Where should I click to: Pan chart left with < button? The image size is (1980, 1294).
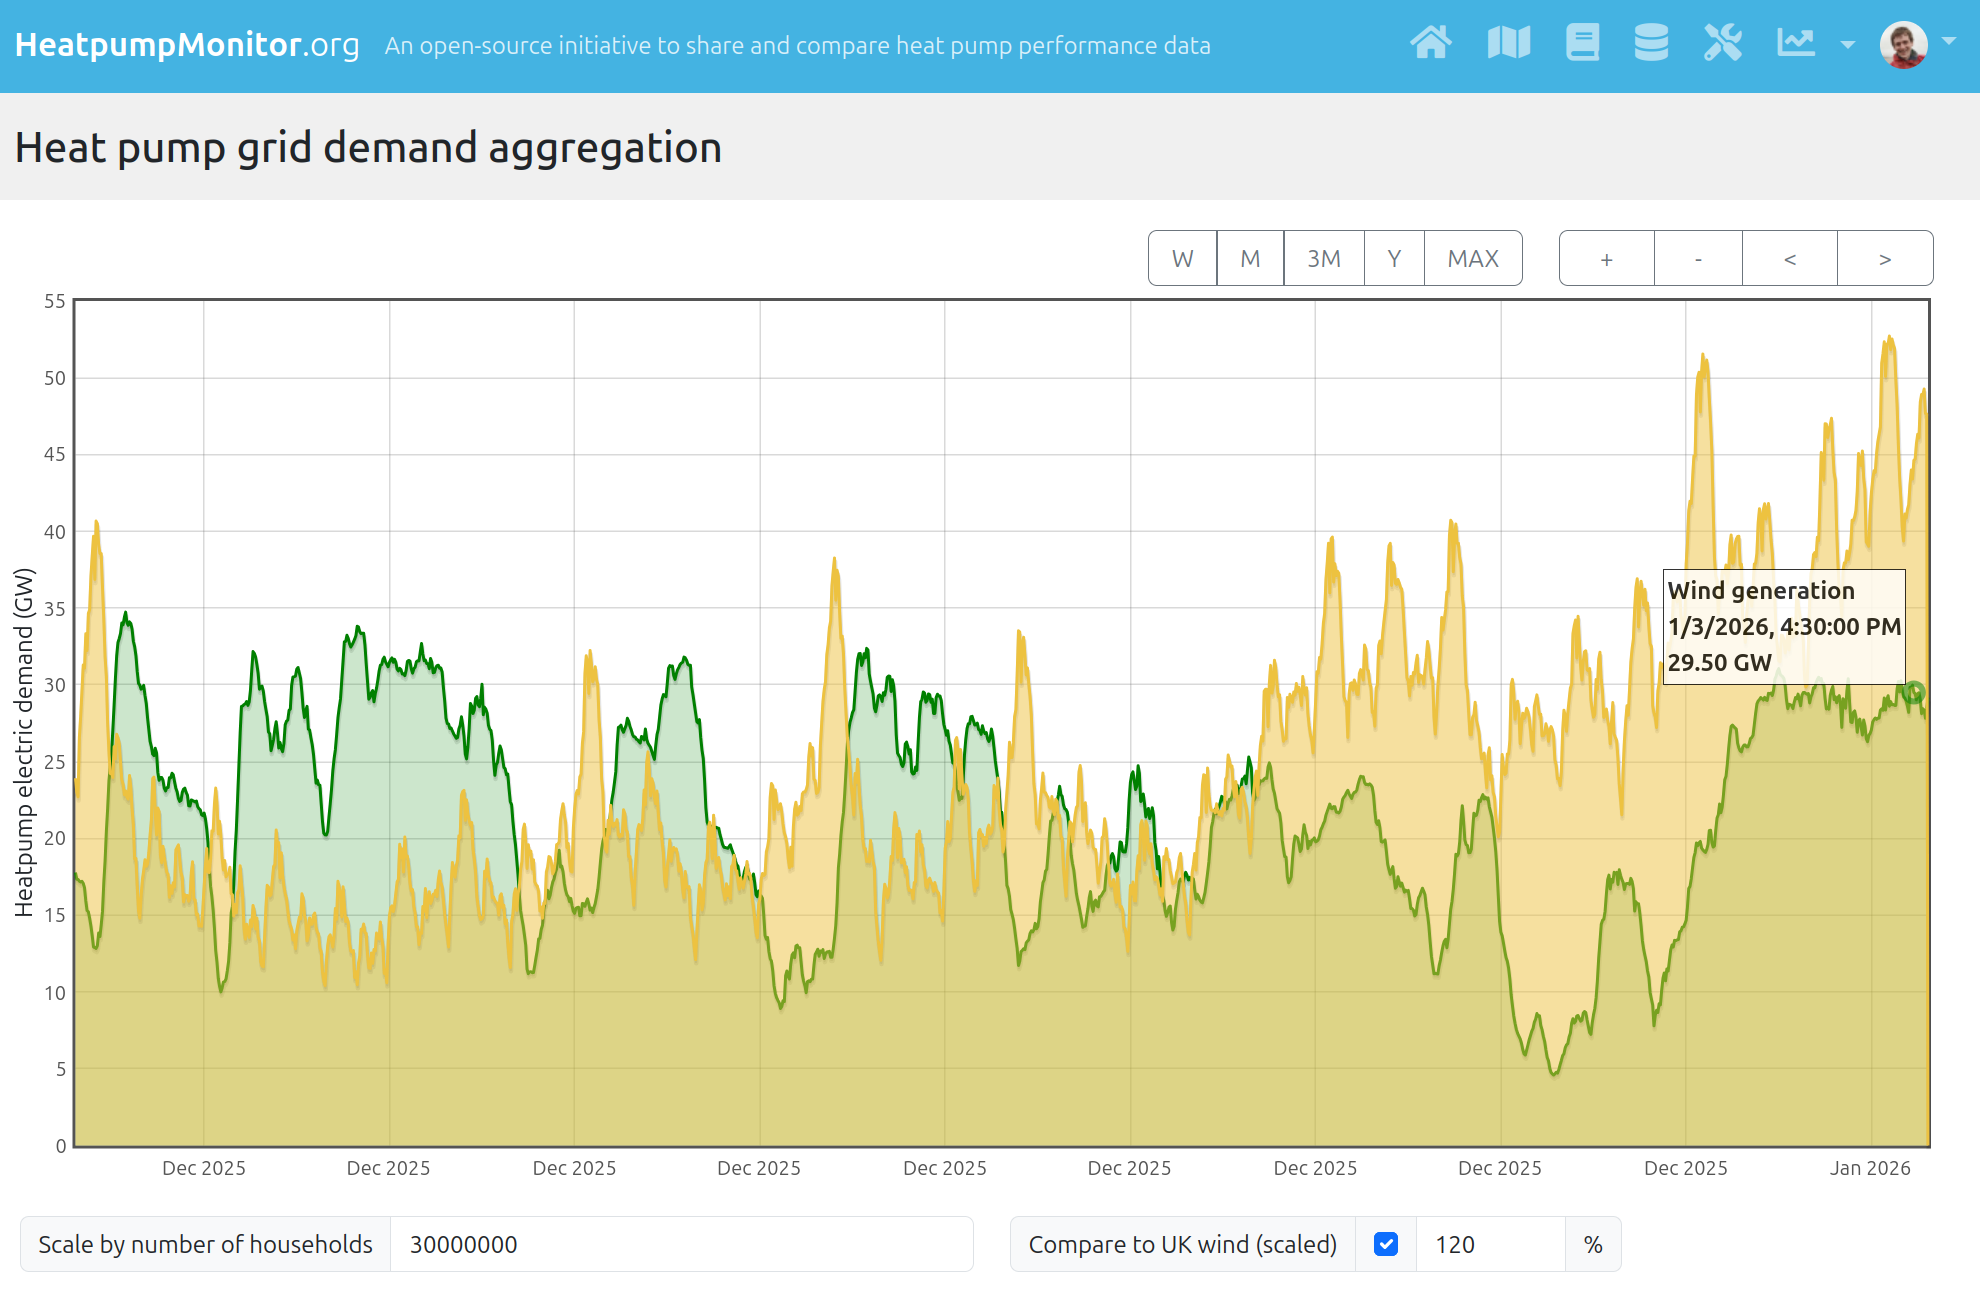point(1790,259)
